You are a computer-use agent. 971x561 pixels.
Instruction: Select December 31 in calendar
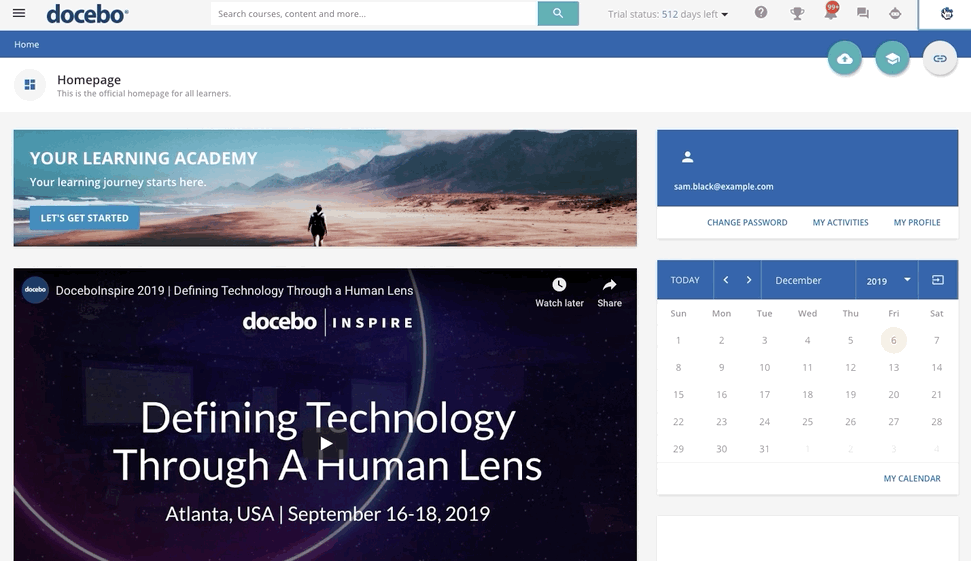(764, 449)
